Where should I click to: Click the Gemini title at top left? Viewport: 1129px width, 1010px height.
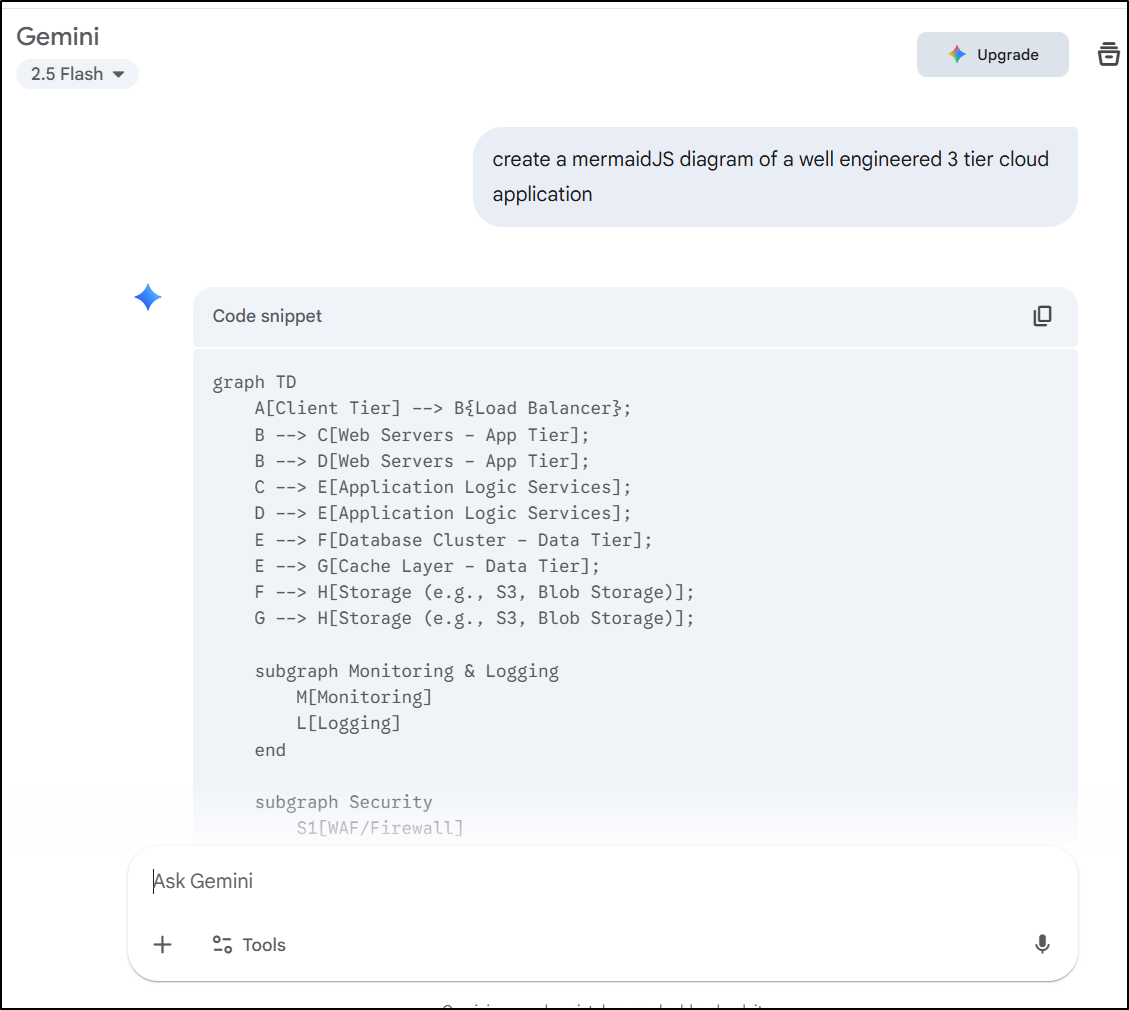58,37
